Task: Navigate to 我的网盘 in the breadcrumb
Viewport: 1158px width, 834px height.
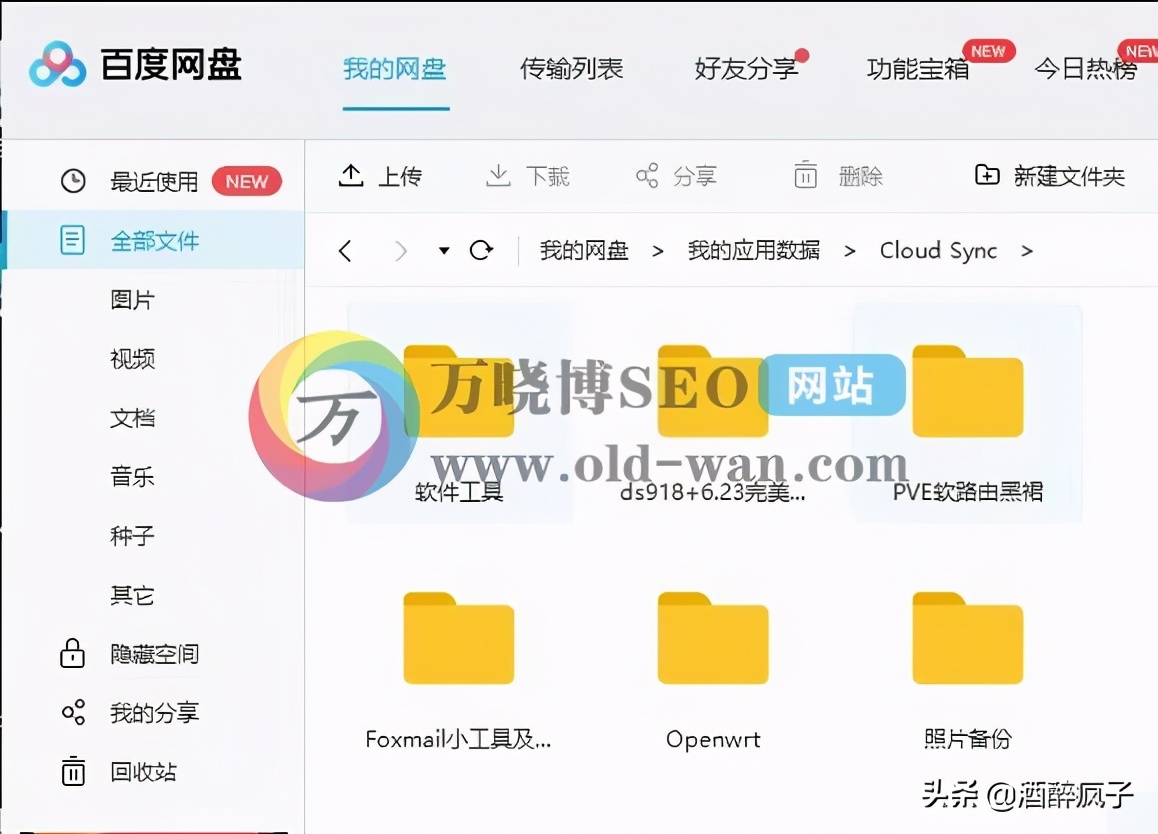Action: [x=585, y=250]
